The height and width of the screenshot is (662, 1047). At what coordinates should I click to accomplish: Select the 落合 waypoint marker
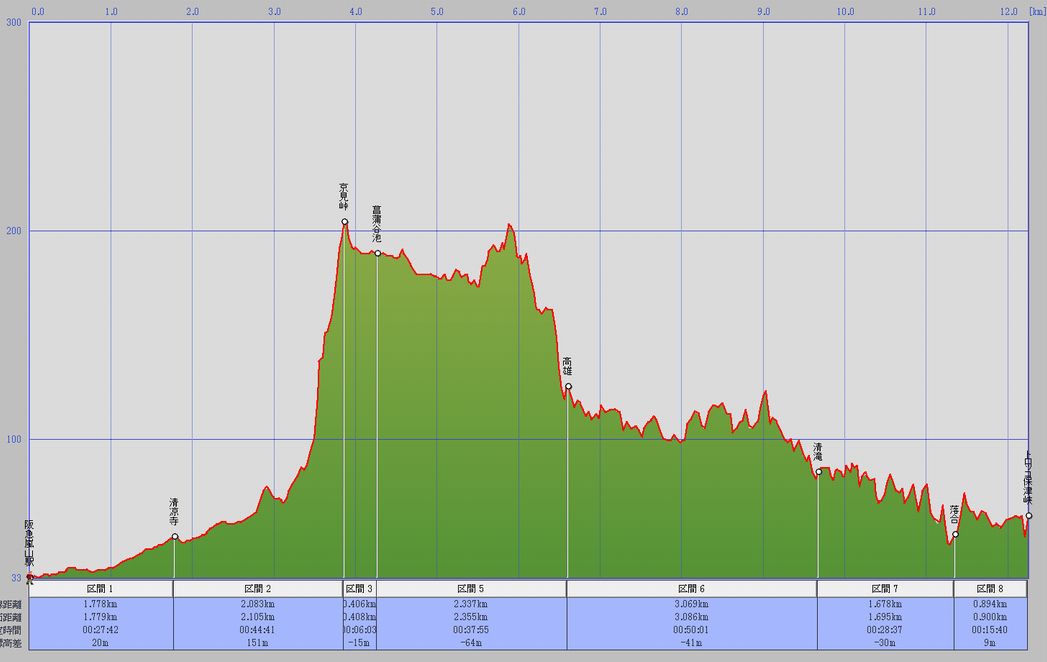[955, 534]
